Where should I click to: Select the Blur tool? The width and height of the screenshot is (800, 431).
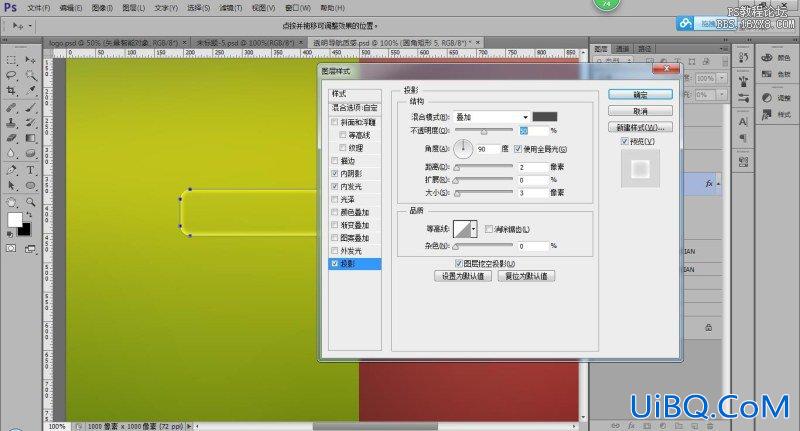click(11, 154)
